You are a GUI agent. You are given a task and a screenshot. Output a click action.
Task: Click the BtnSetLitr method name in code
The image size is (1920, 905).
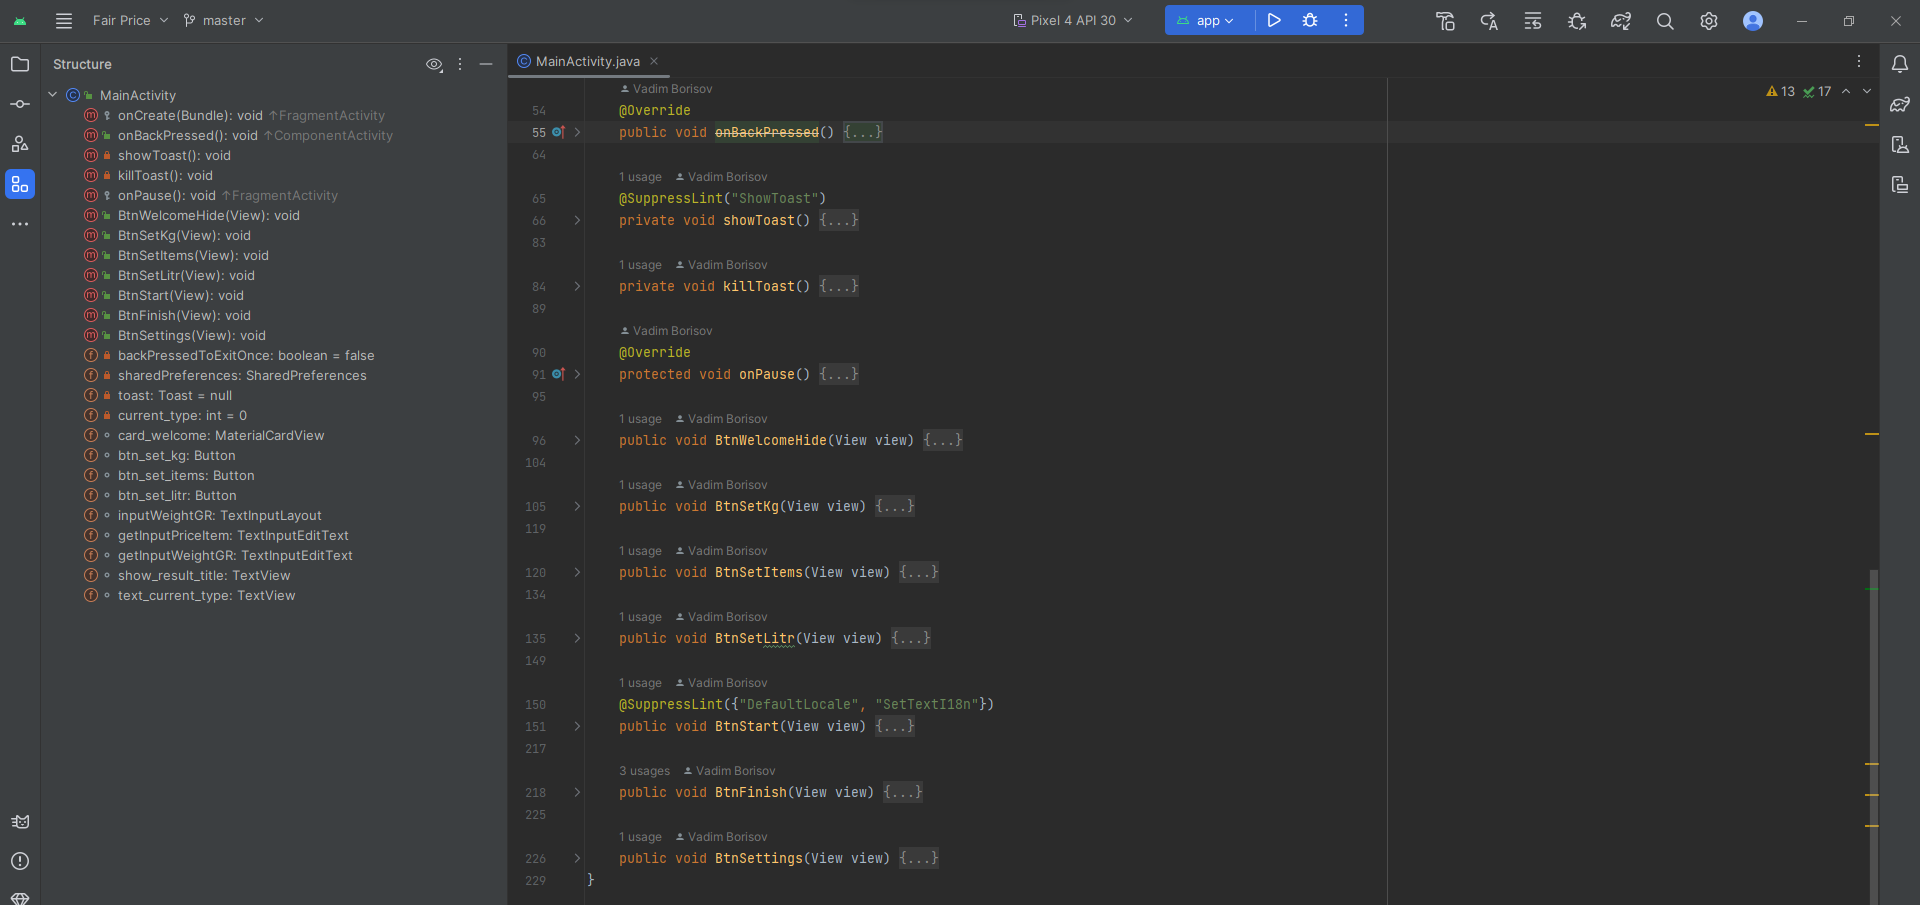[x=755, y=638]
